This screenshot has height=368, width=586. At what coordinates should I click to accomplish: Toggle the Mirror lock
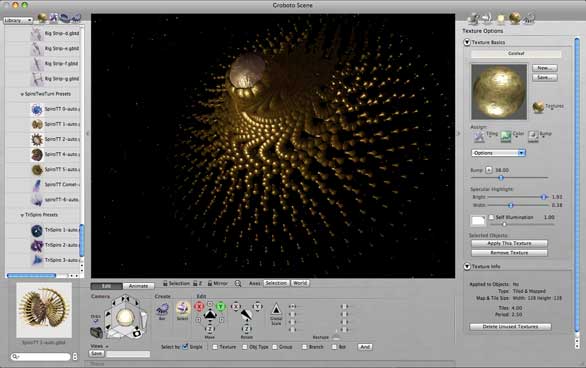(210, 284)
